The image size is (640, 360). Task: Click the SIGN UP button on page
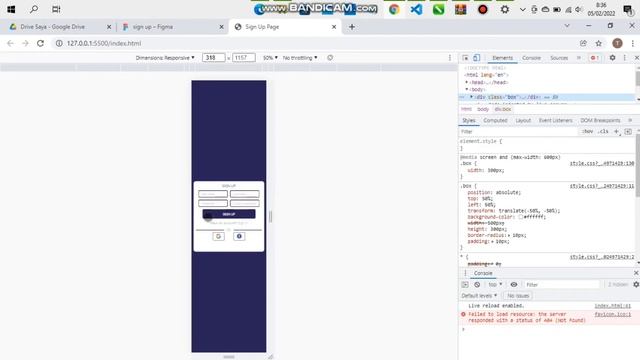point(229,214)
